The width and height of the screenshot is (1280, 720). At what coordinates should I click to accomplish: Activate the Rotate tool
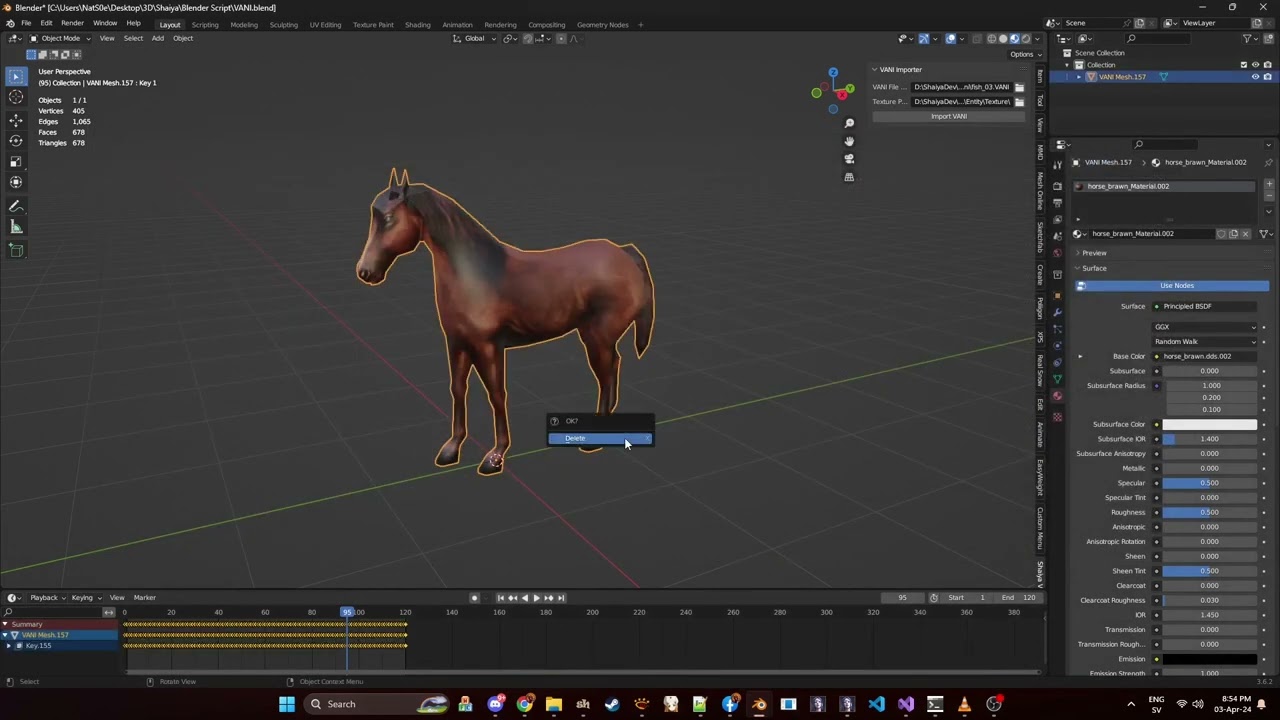[16, 141]
